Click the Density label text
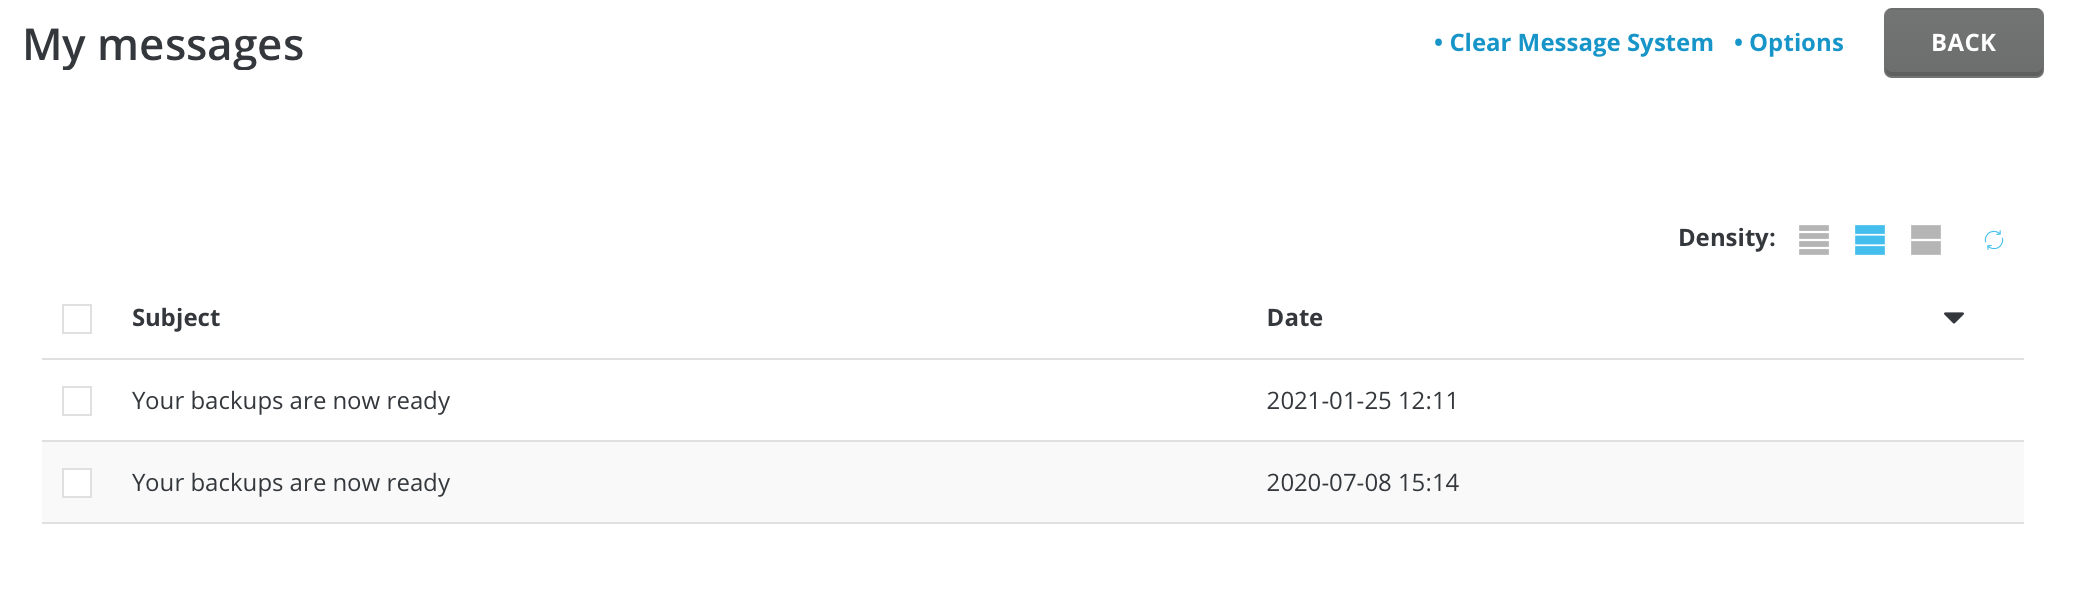 coord(1726,238)
